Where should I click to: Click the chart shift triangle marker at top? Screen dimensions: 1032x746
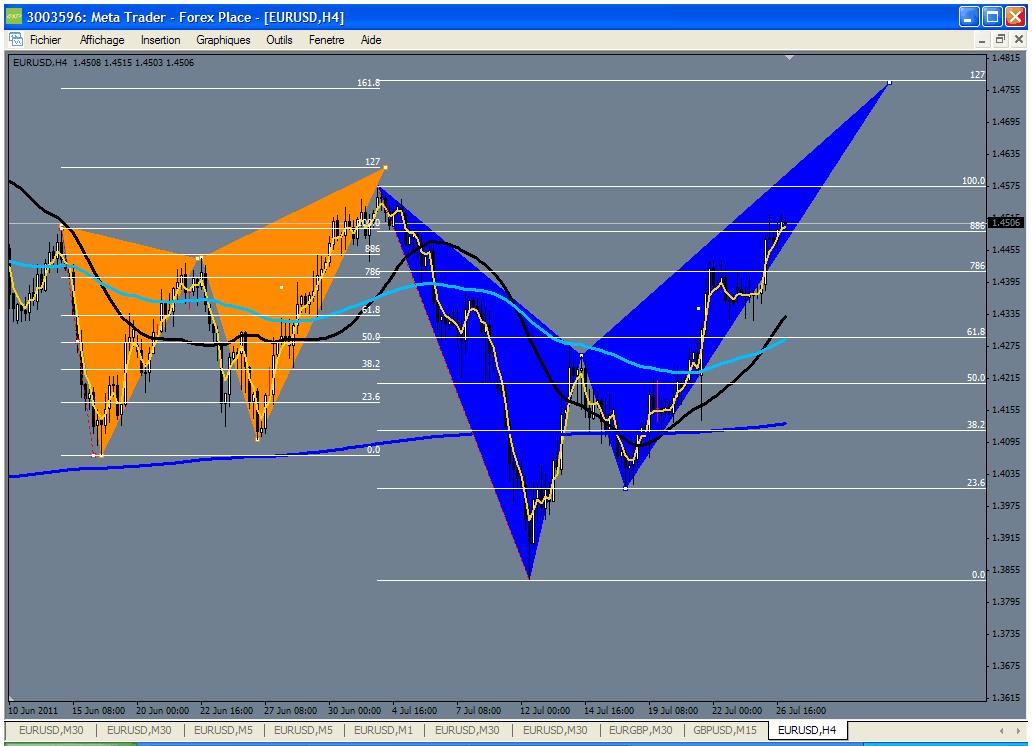coord(789,58)
